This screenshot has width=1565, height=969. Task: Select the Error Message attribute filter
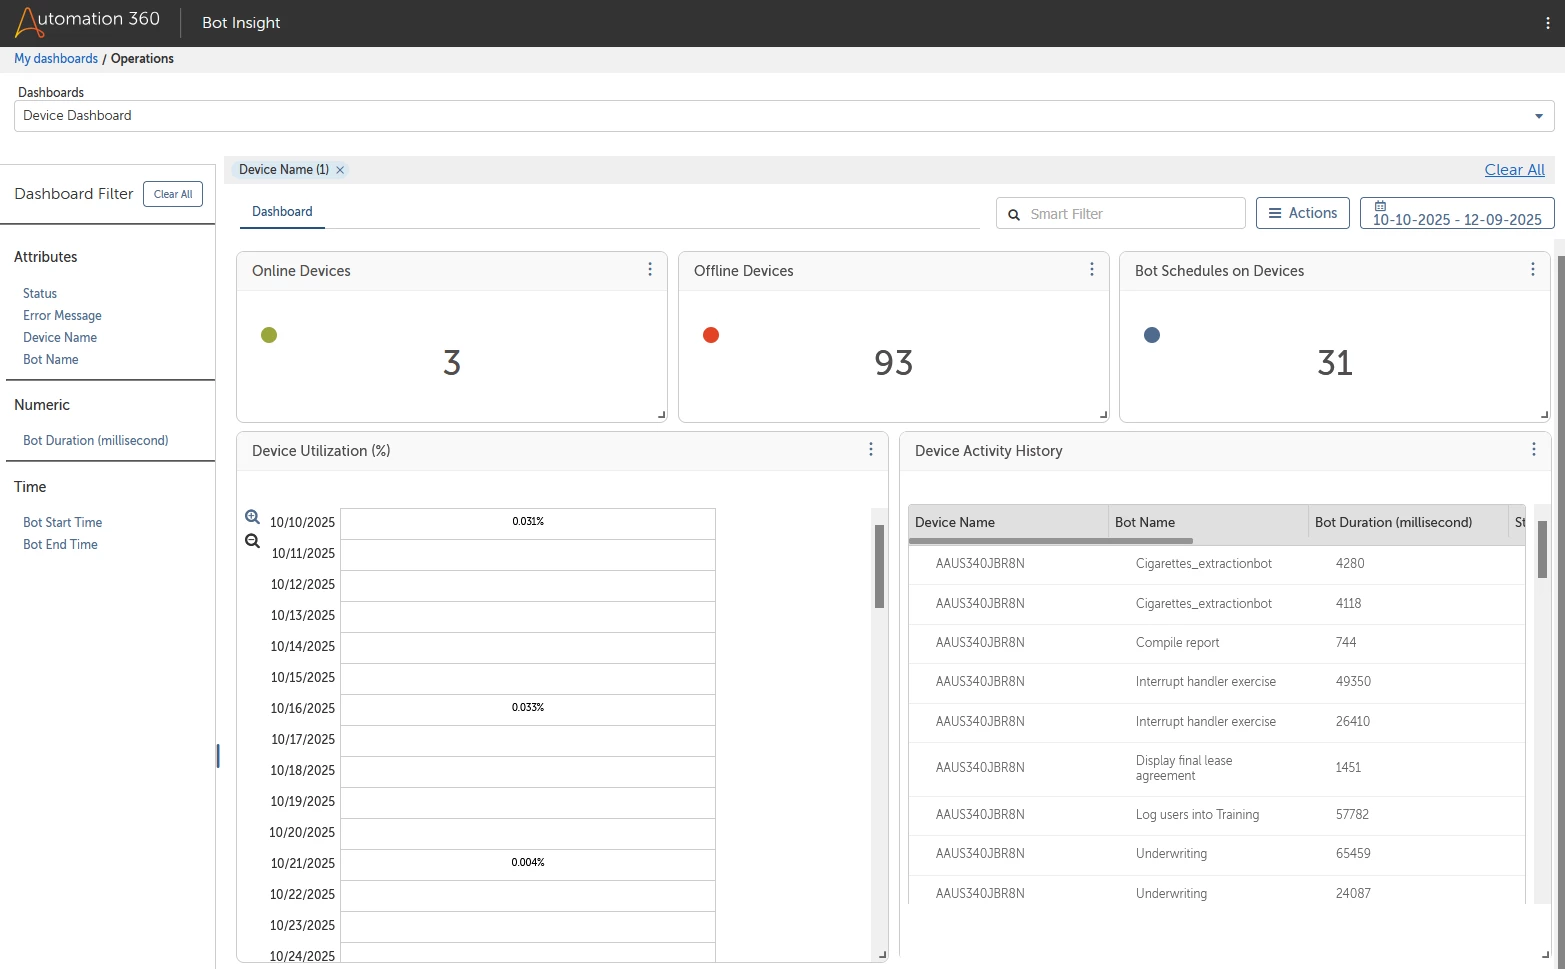point(62,316)
